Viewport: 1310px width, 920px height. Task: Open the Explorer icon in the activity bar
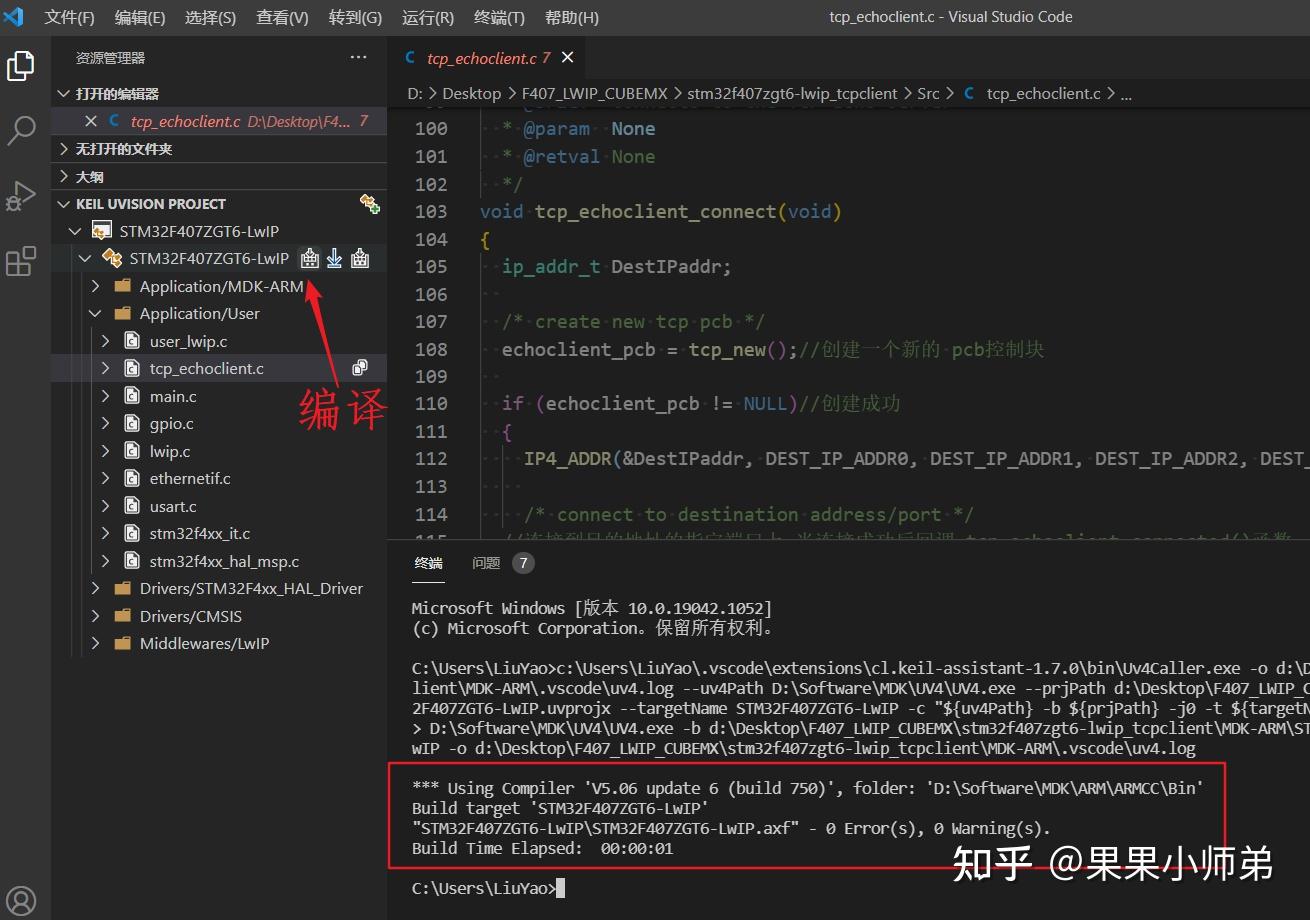point(21,66)
